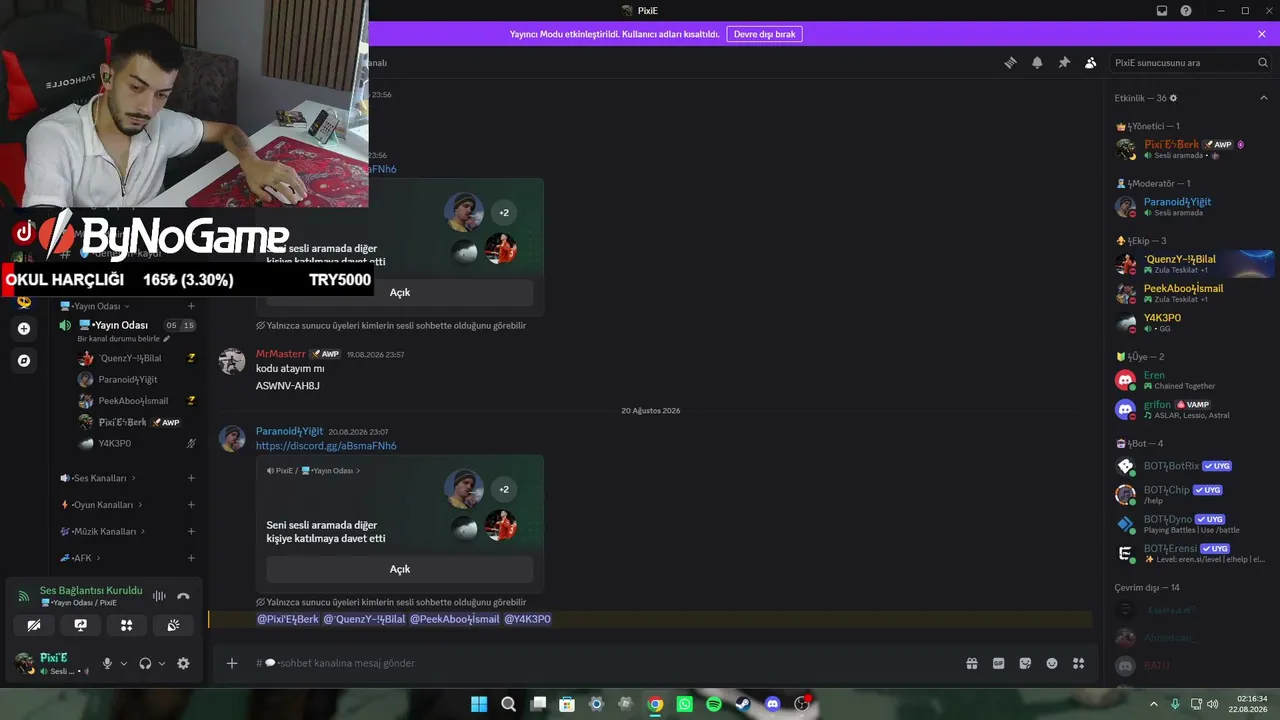Open user settings gear
This screenshot has width=1280, height=720.
(x=183, y=663)
